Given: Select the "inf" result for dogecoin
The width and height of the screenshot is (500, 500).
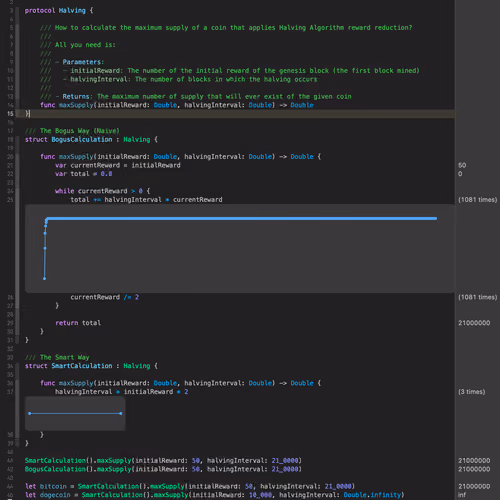Looking at the screenshot, I should point(462,495).
